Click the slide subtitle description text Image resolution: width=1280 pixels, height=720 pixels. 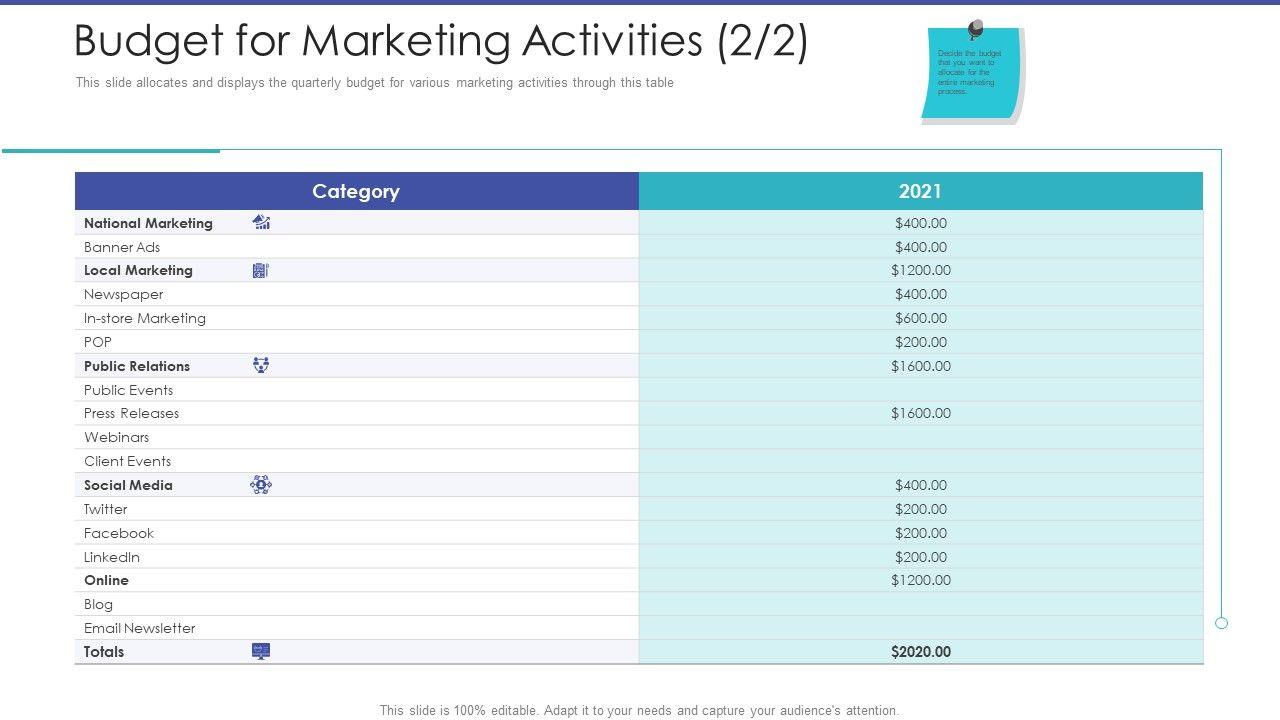[x=374, y=83]
